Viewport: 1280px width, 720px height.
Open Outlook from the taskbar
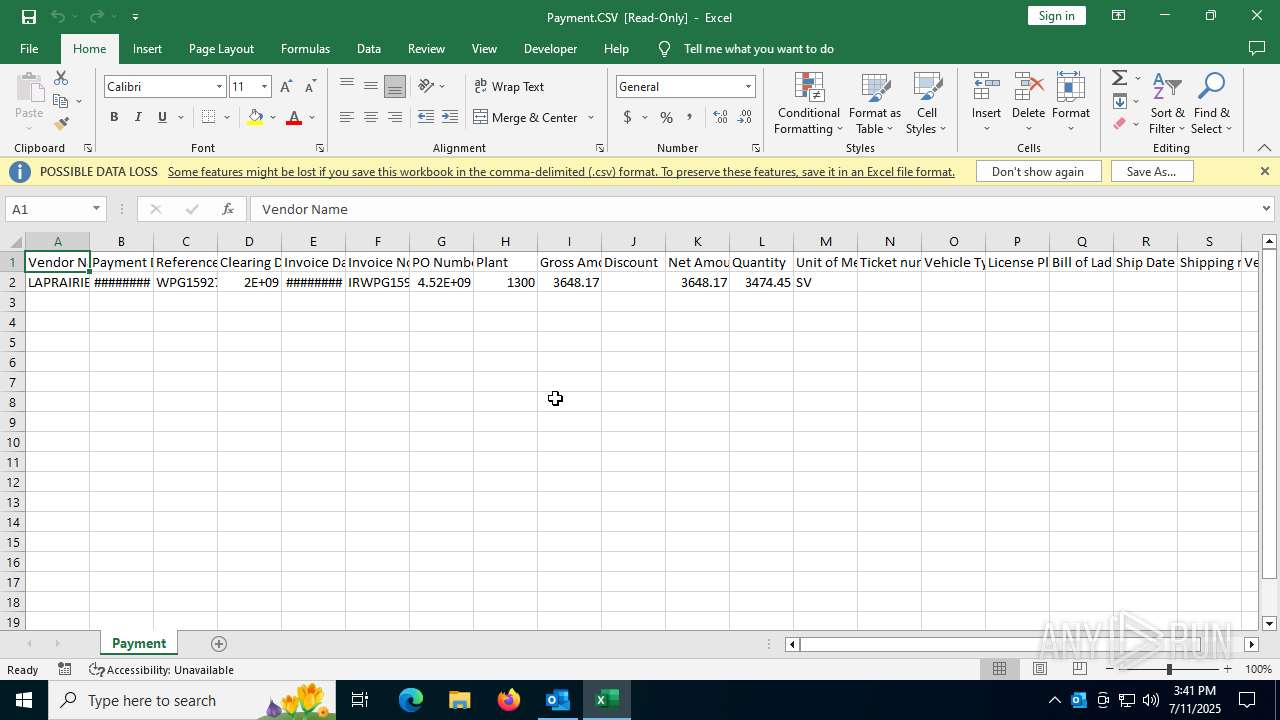coord(557,700)
